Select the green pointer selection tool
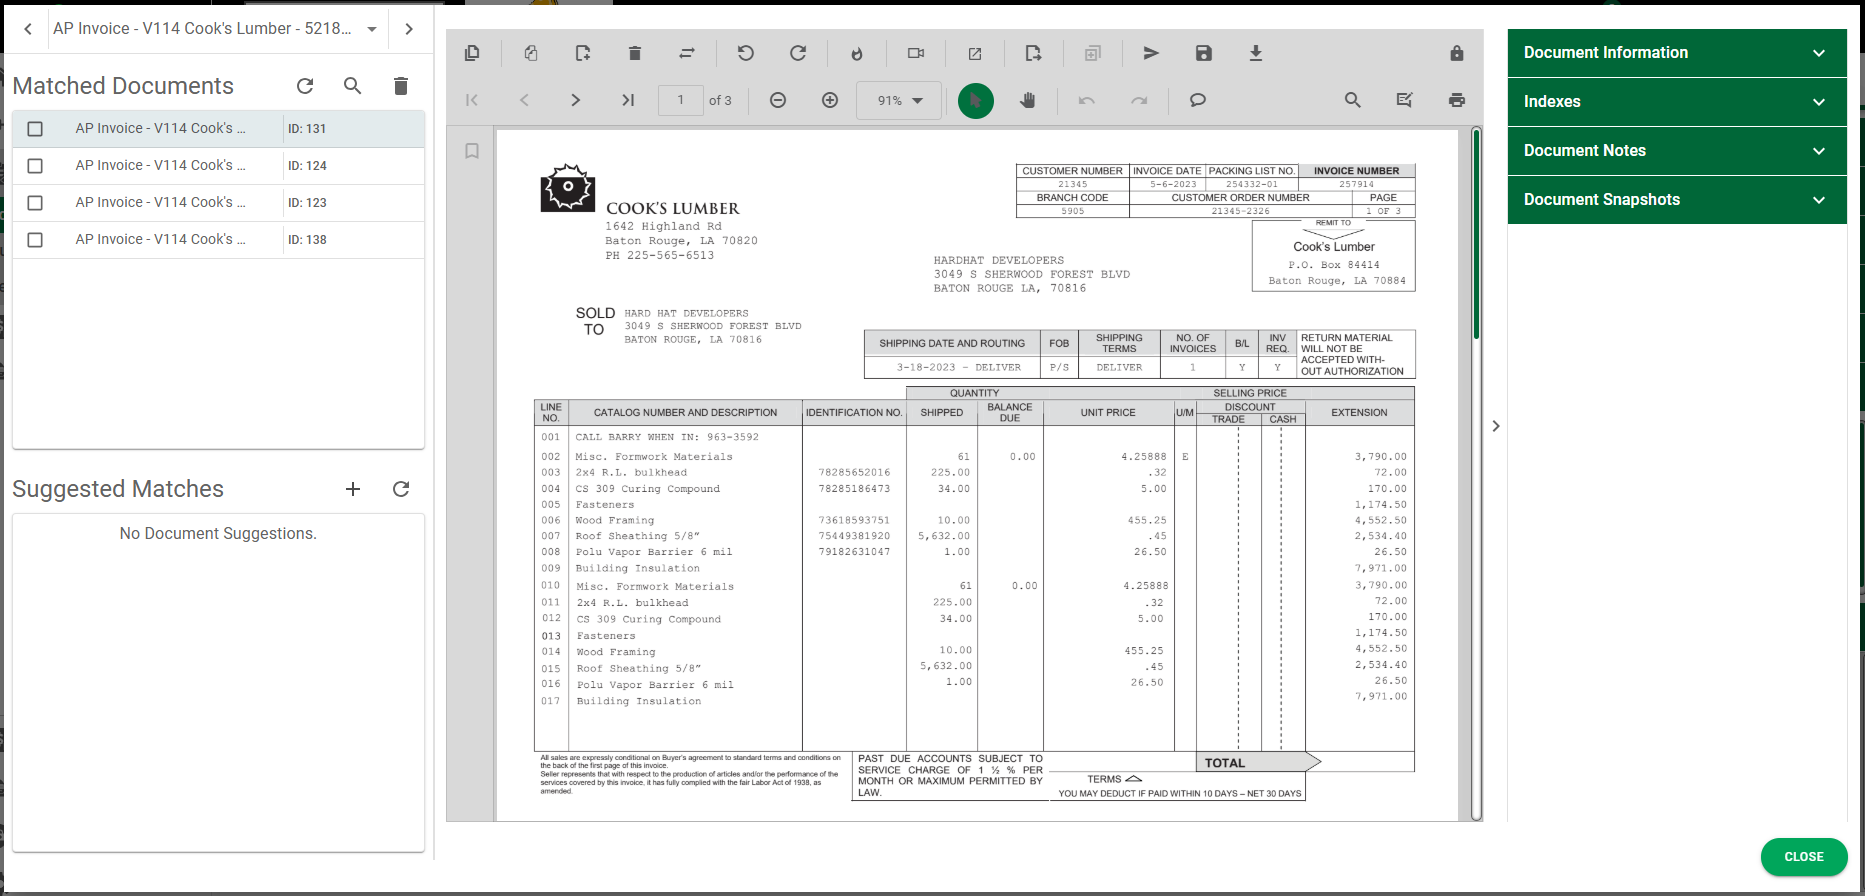1865x896 pixels. [976, 100]
